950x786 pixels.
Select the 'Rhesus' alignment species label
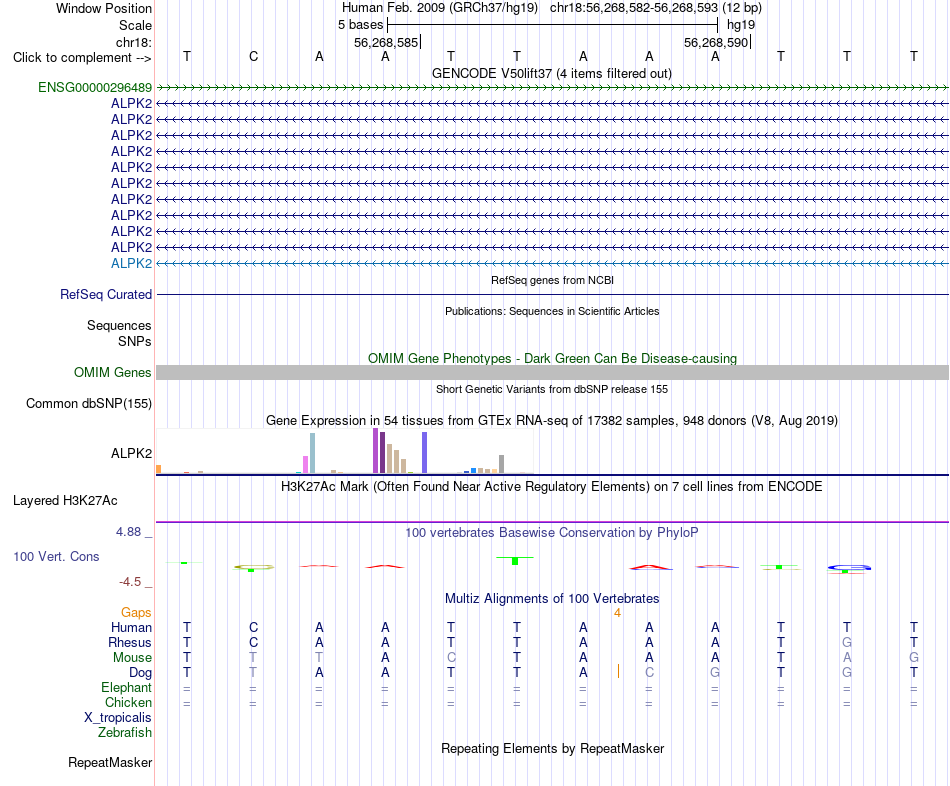130,642
